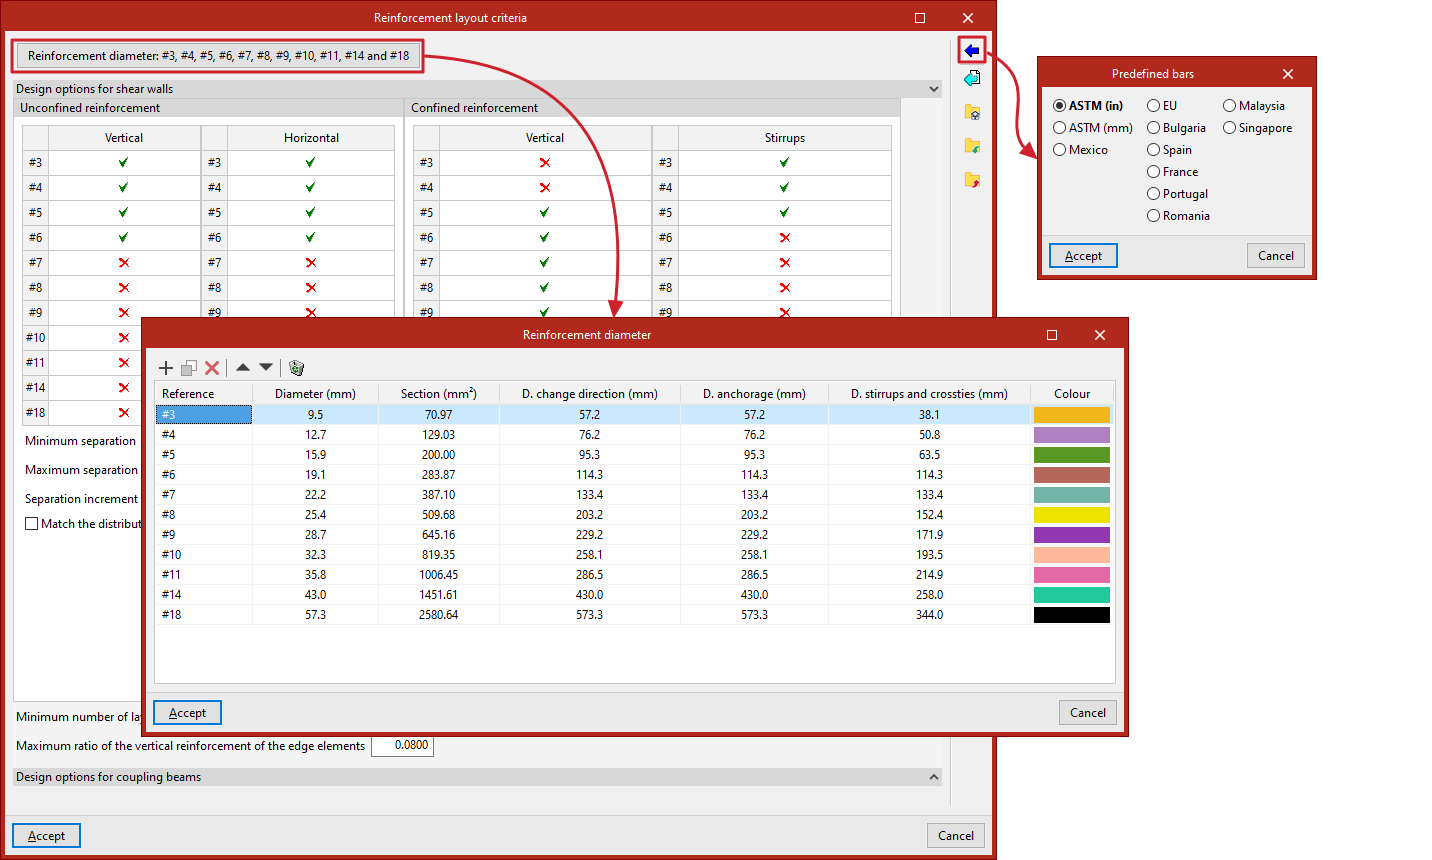
Task: Open the Reinforcement diameter list button
Action: pyautogui.click(x=218, y=56)
